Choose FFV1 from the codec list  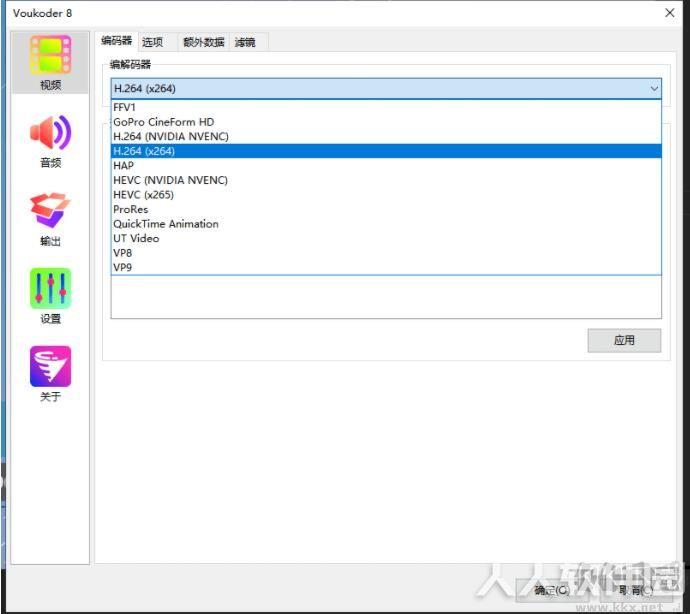pyautogui.click(x=386, y=107)
